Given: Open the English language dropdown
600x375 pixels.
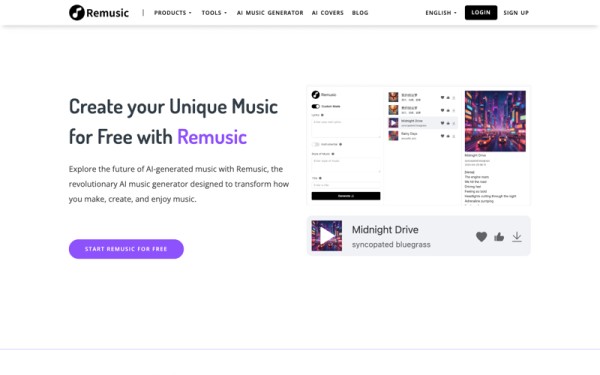Looking at the screenshot, I should (x=441, y=13).
